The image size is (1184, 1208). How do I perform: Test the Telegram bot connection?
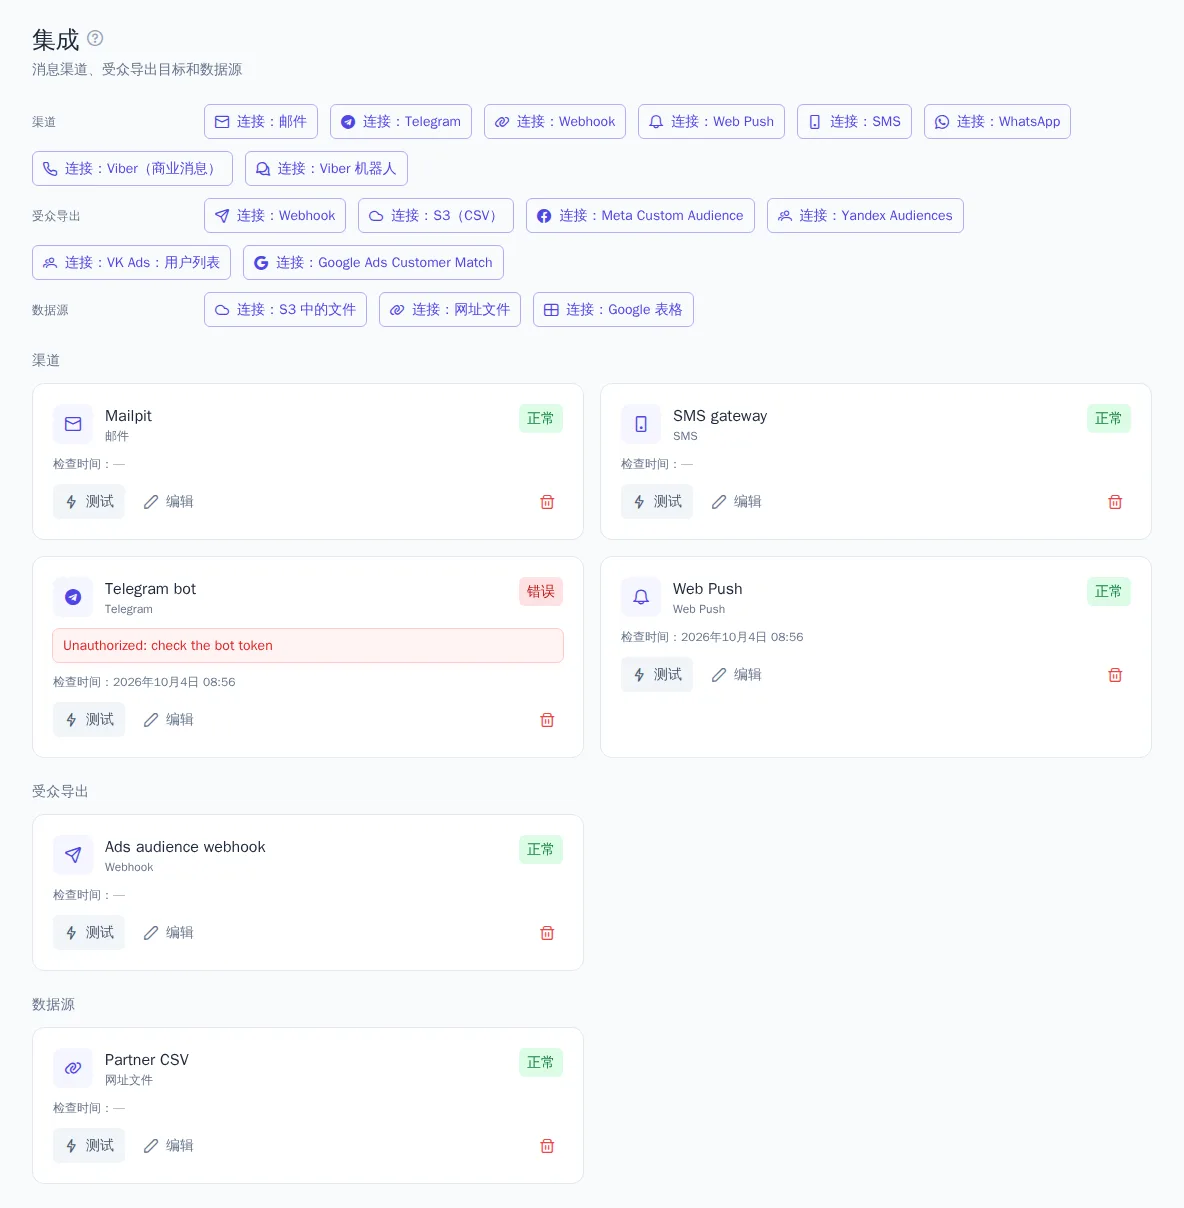[89, 720]
